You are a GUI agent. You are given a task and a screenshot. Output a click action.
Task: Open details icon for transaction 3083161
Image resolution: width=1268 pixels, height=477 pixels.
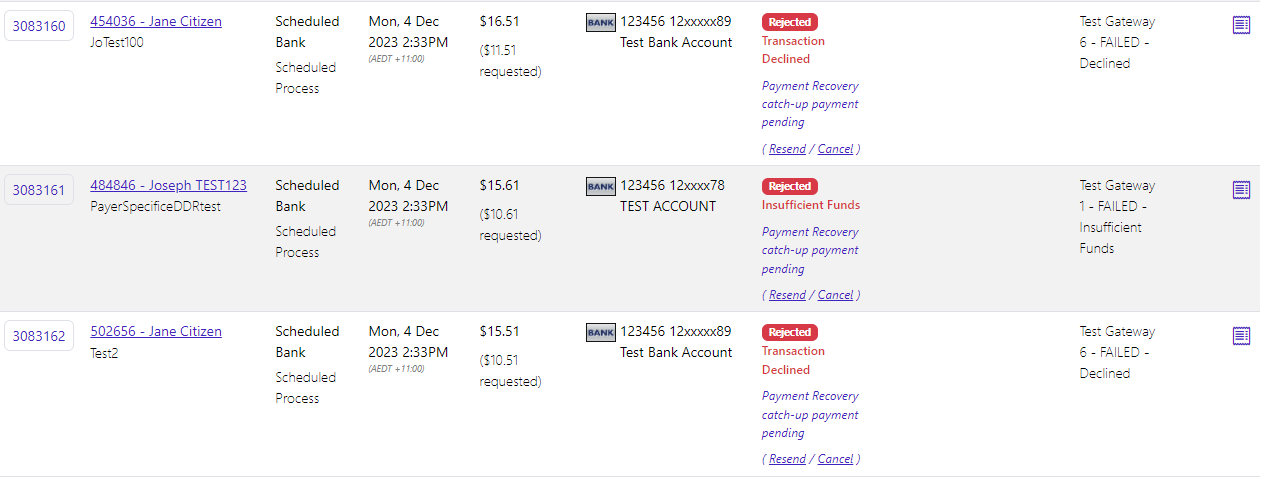(x=1241, y=189)
